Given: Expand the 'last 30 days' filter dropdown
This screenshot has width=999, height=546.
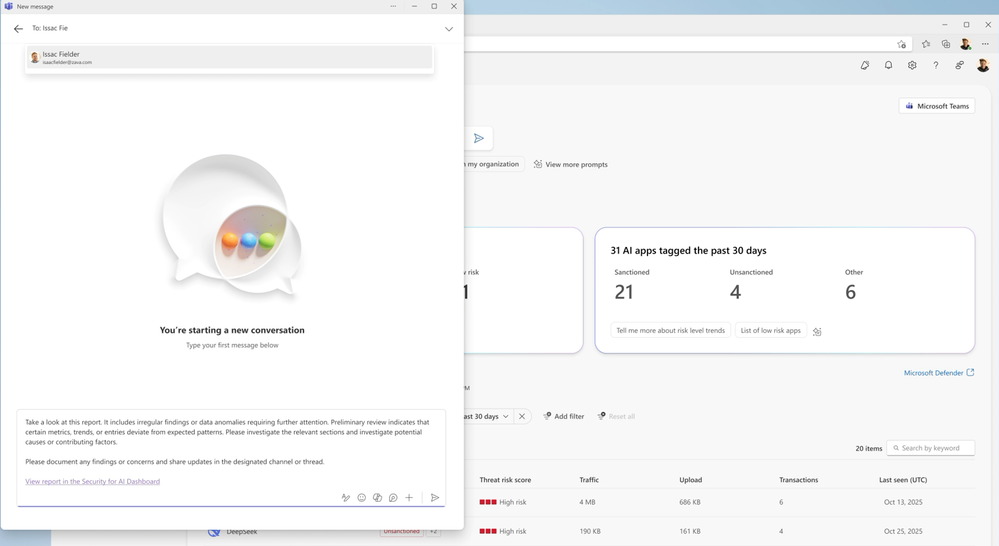Looking at the screenshot, I should [487, 417].
